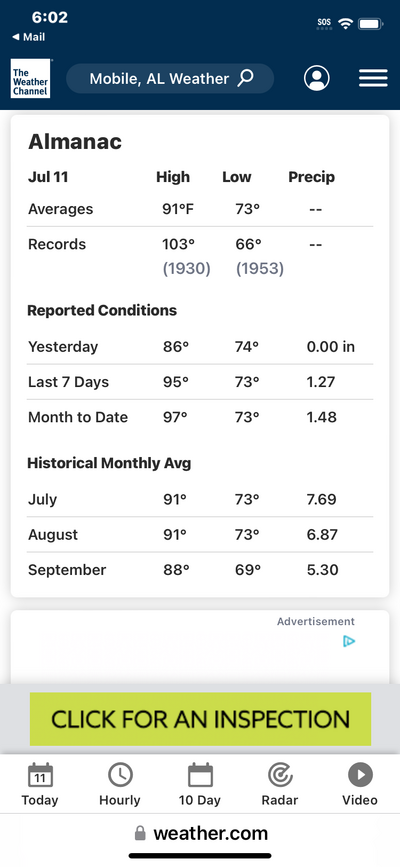The image size is (400, 867).
Task: Click the Mobile, AL Weather search field
Action: (170, 79)
